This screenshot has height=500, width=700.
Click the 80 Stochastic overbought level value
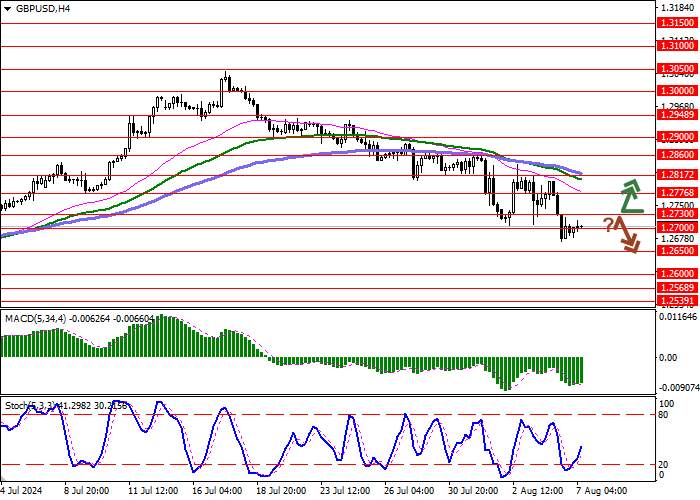(x=663, y=415)
